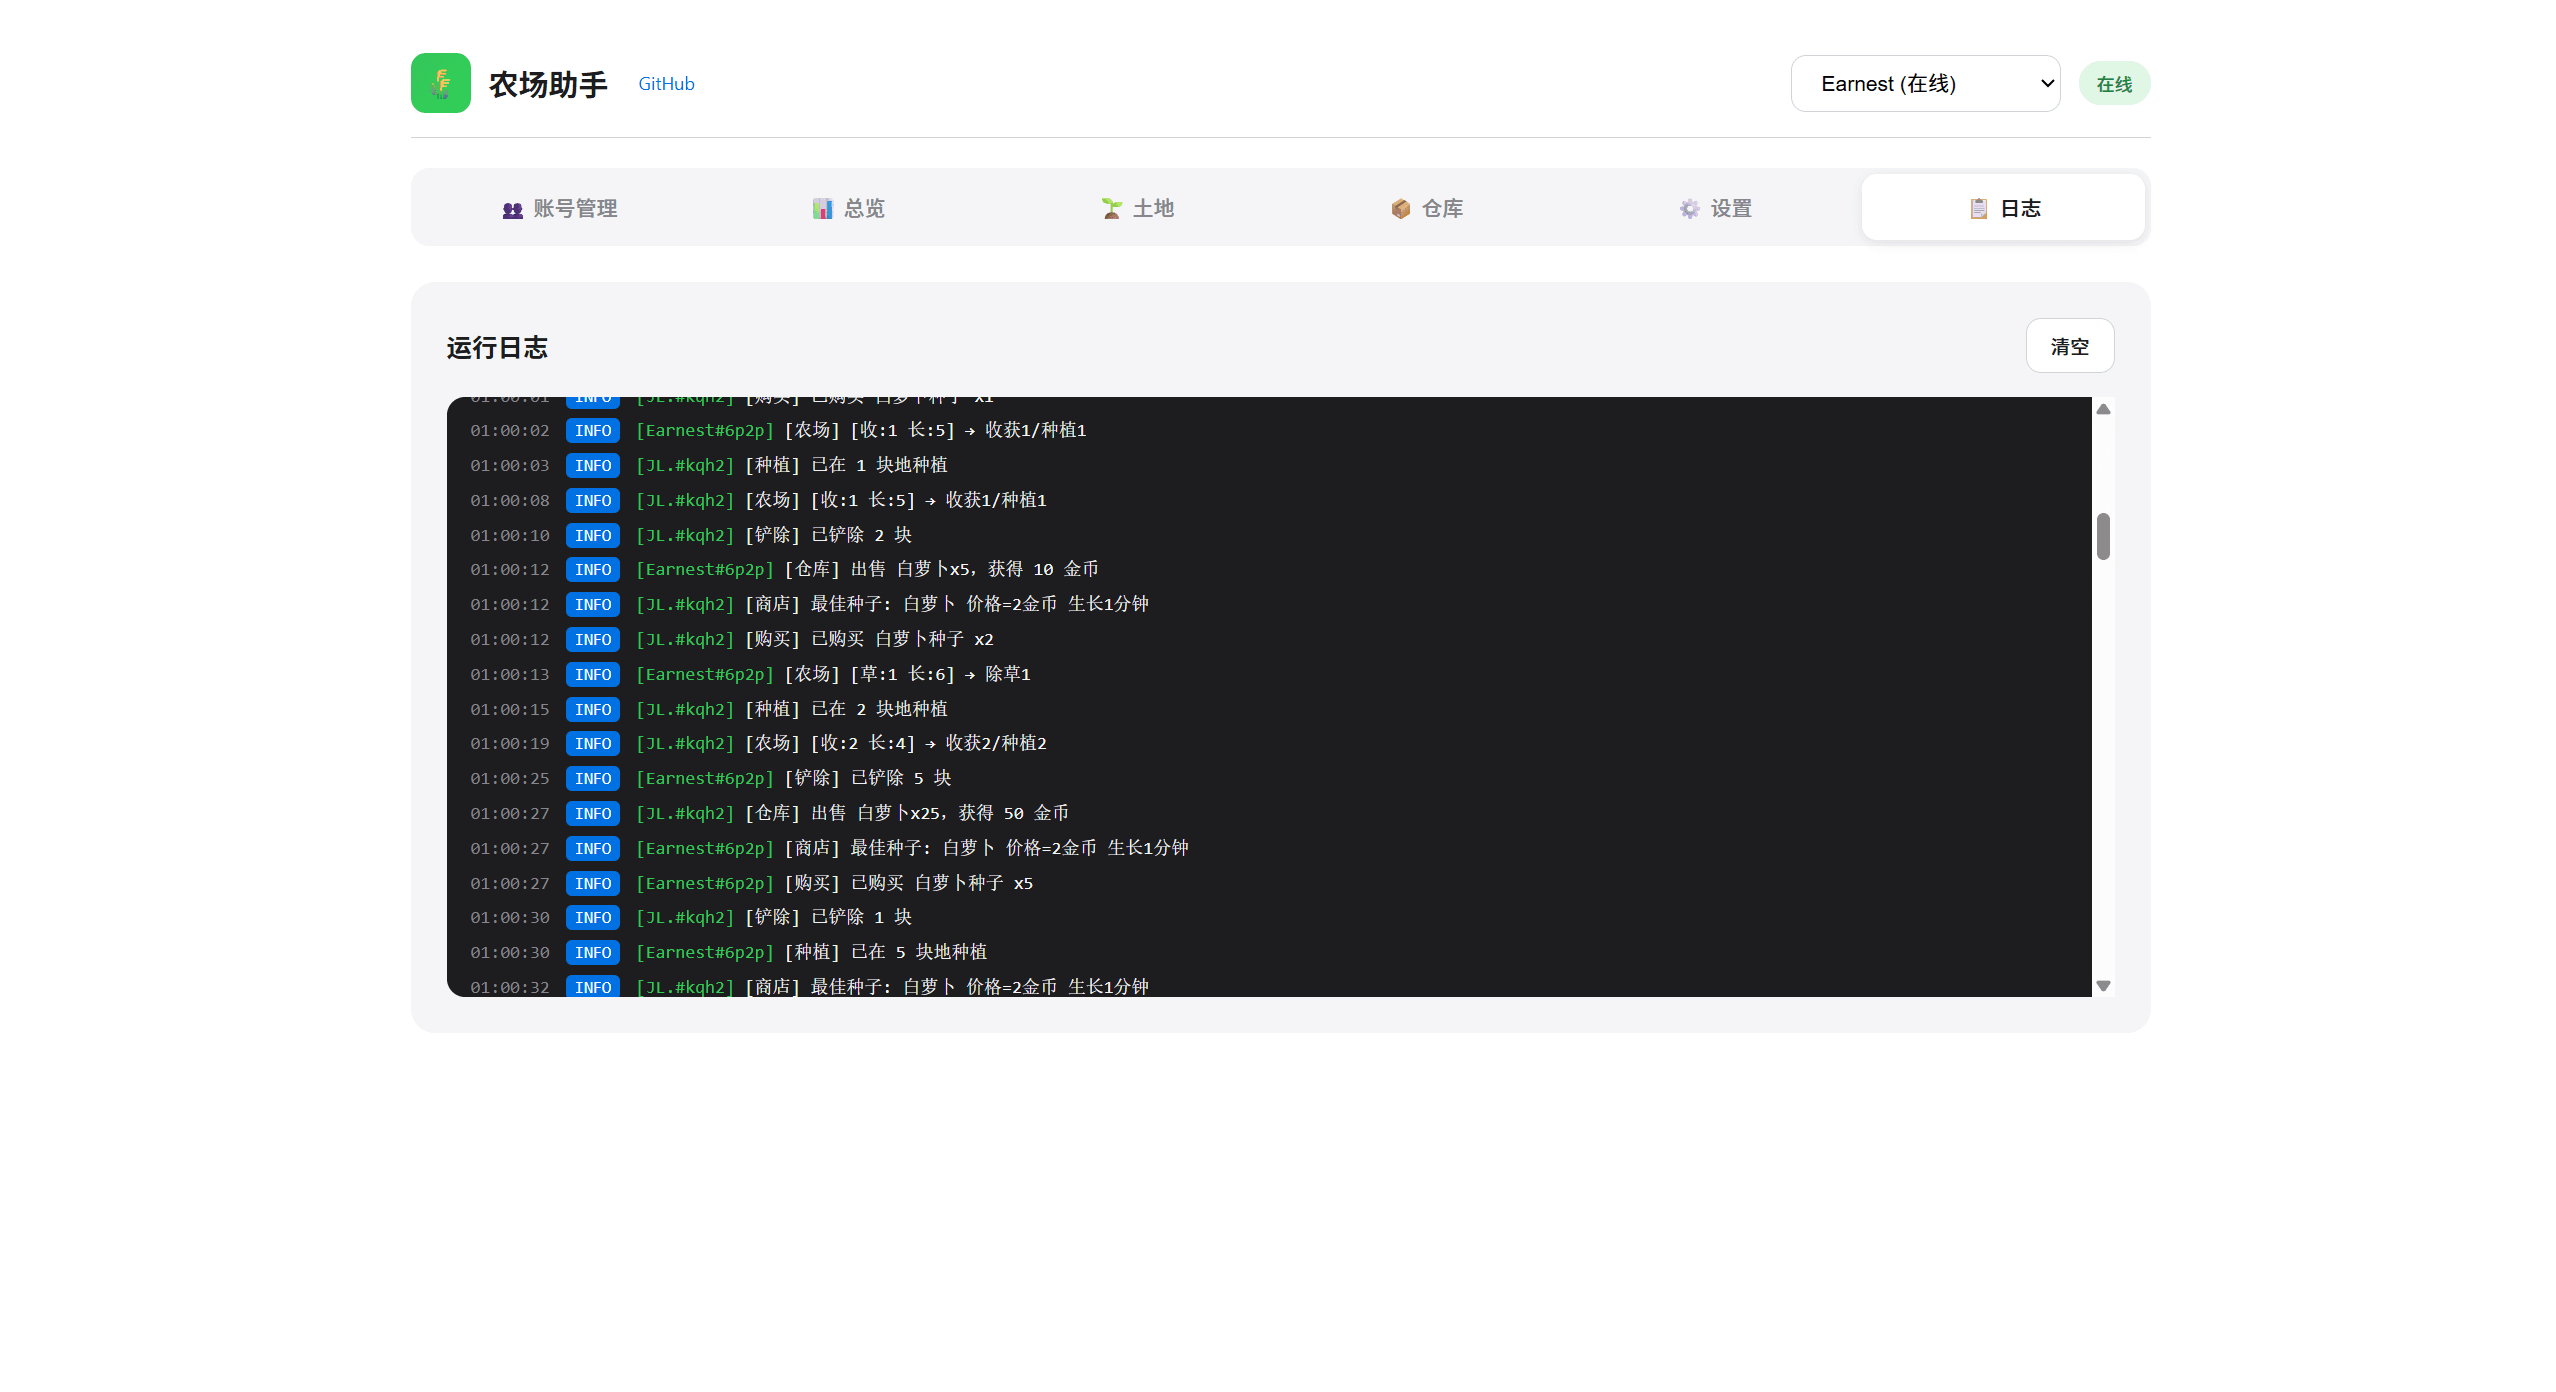Open the Earnest (在线) account dropdown
Viewport: 2556px width, 1392px height.
click(1924, 84)
